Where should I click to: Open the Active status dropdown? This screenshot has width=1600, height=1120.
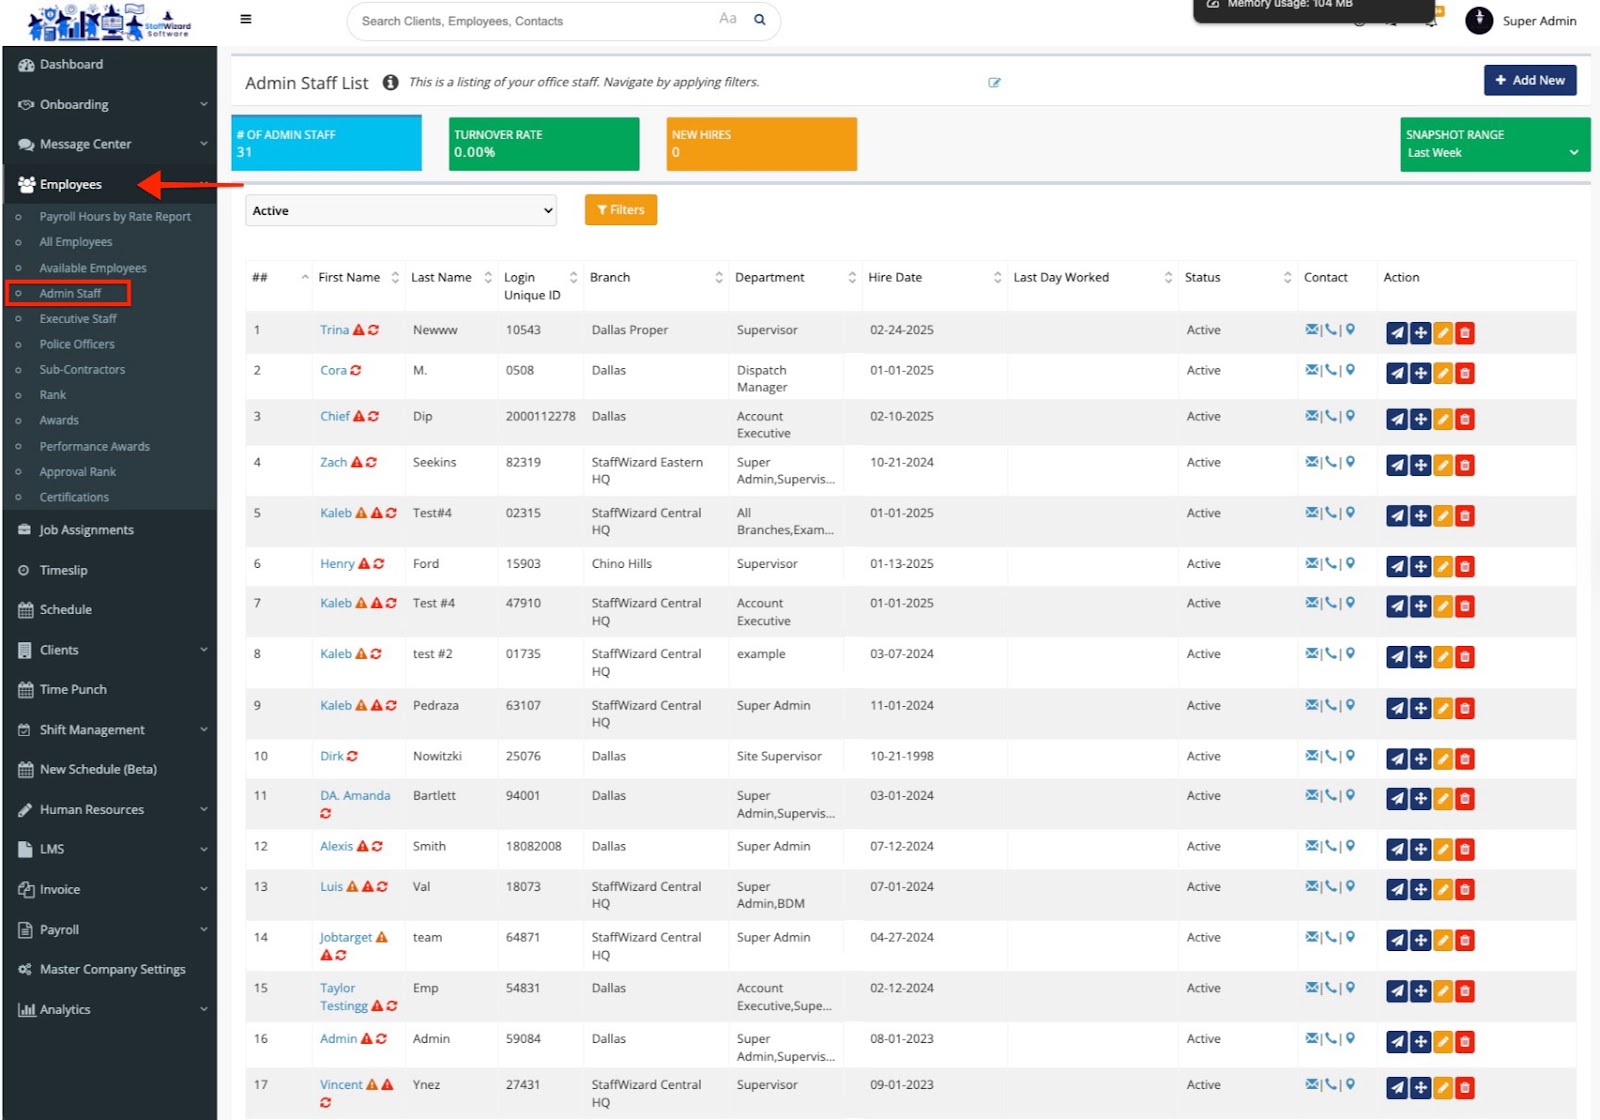(x=400, y=211)
